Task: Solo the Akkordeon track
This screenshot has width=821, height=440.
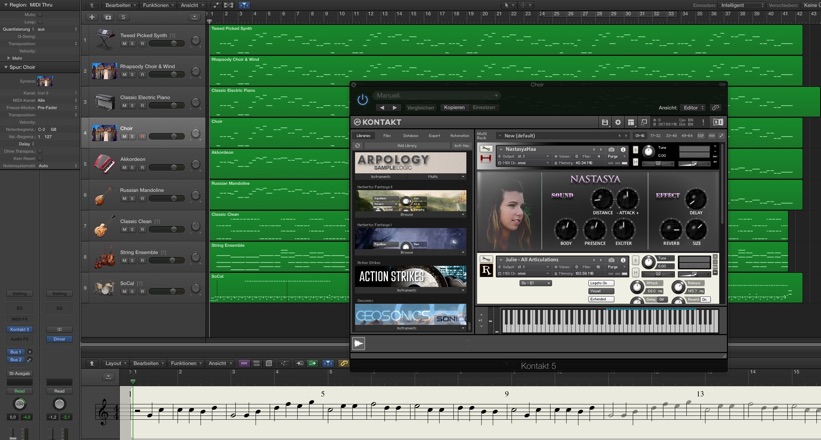Action: point(132,168)
